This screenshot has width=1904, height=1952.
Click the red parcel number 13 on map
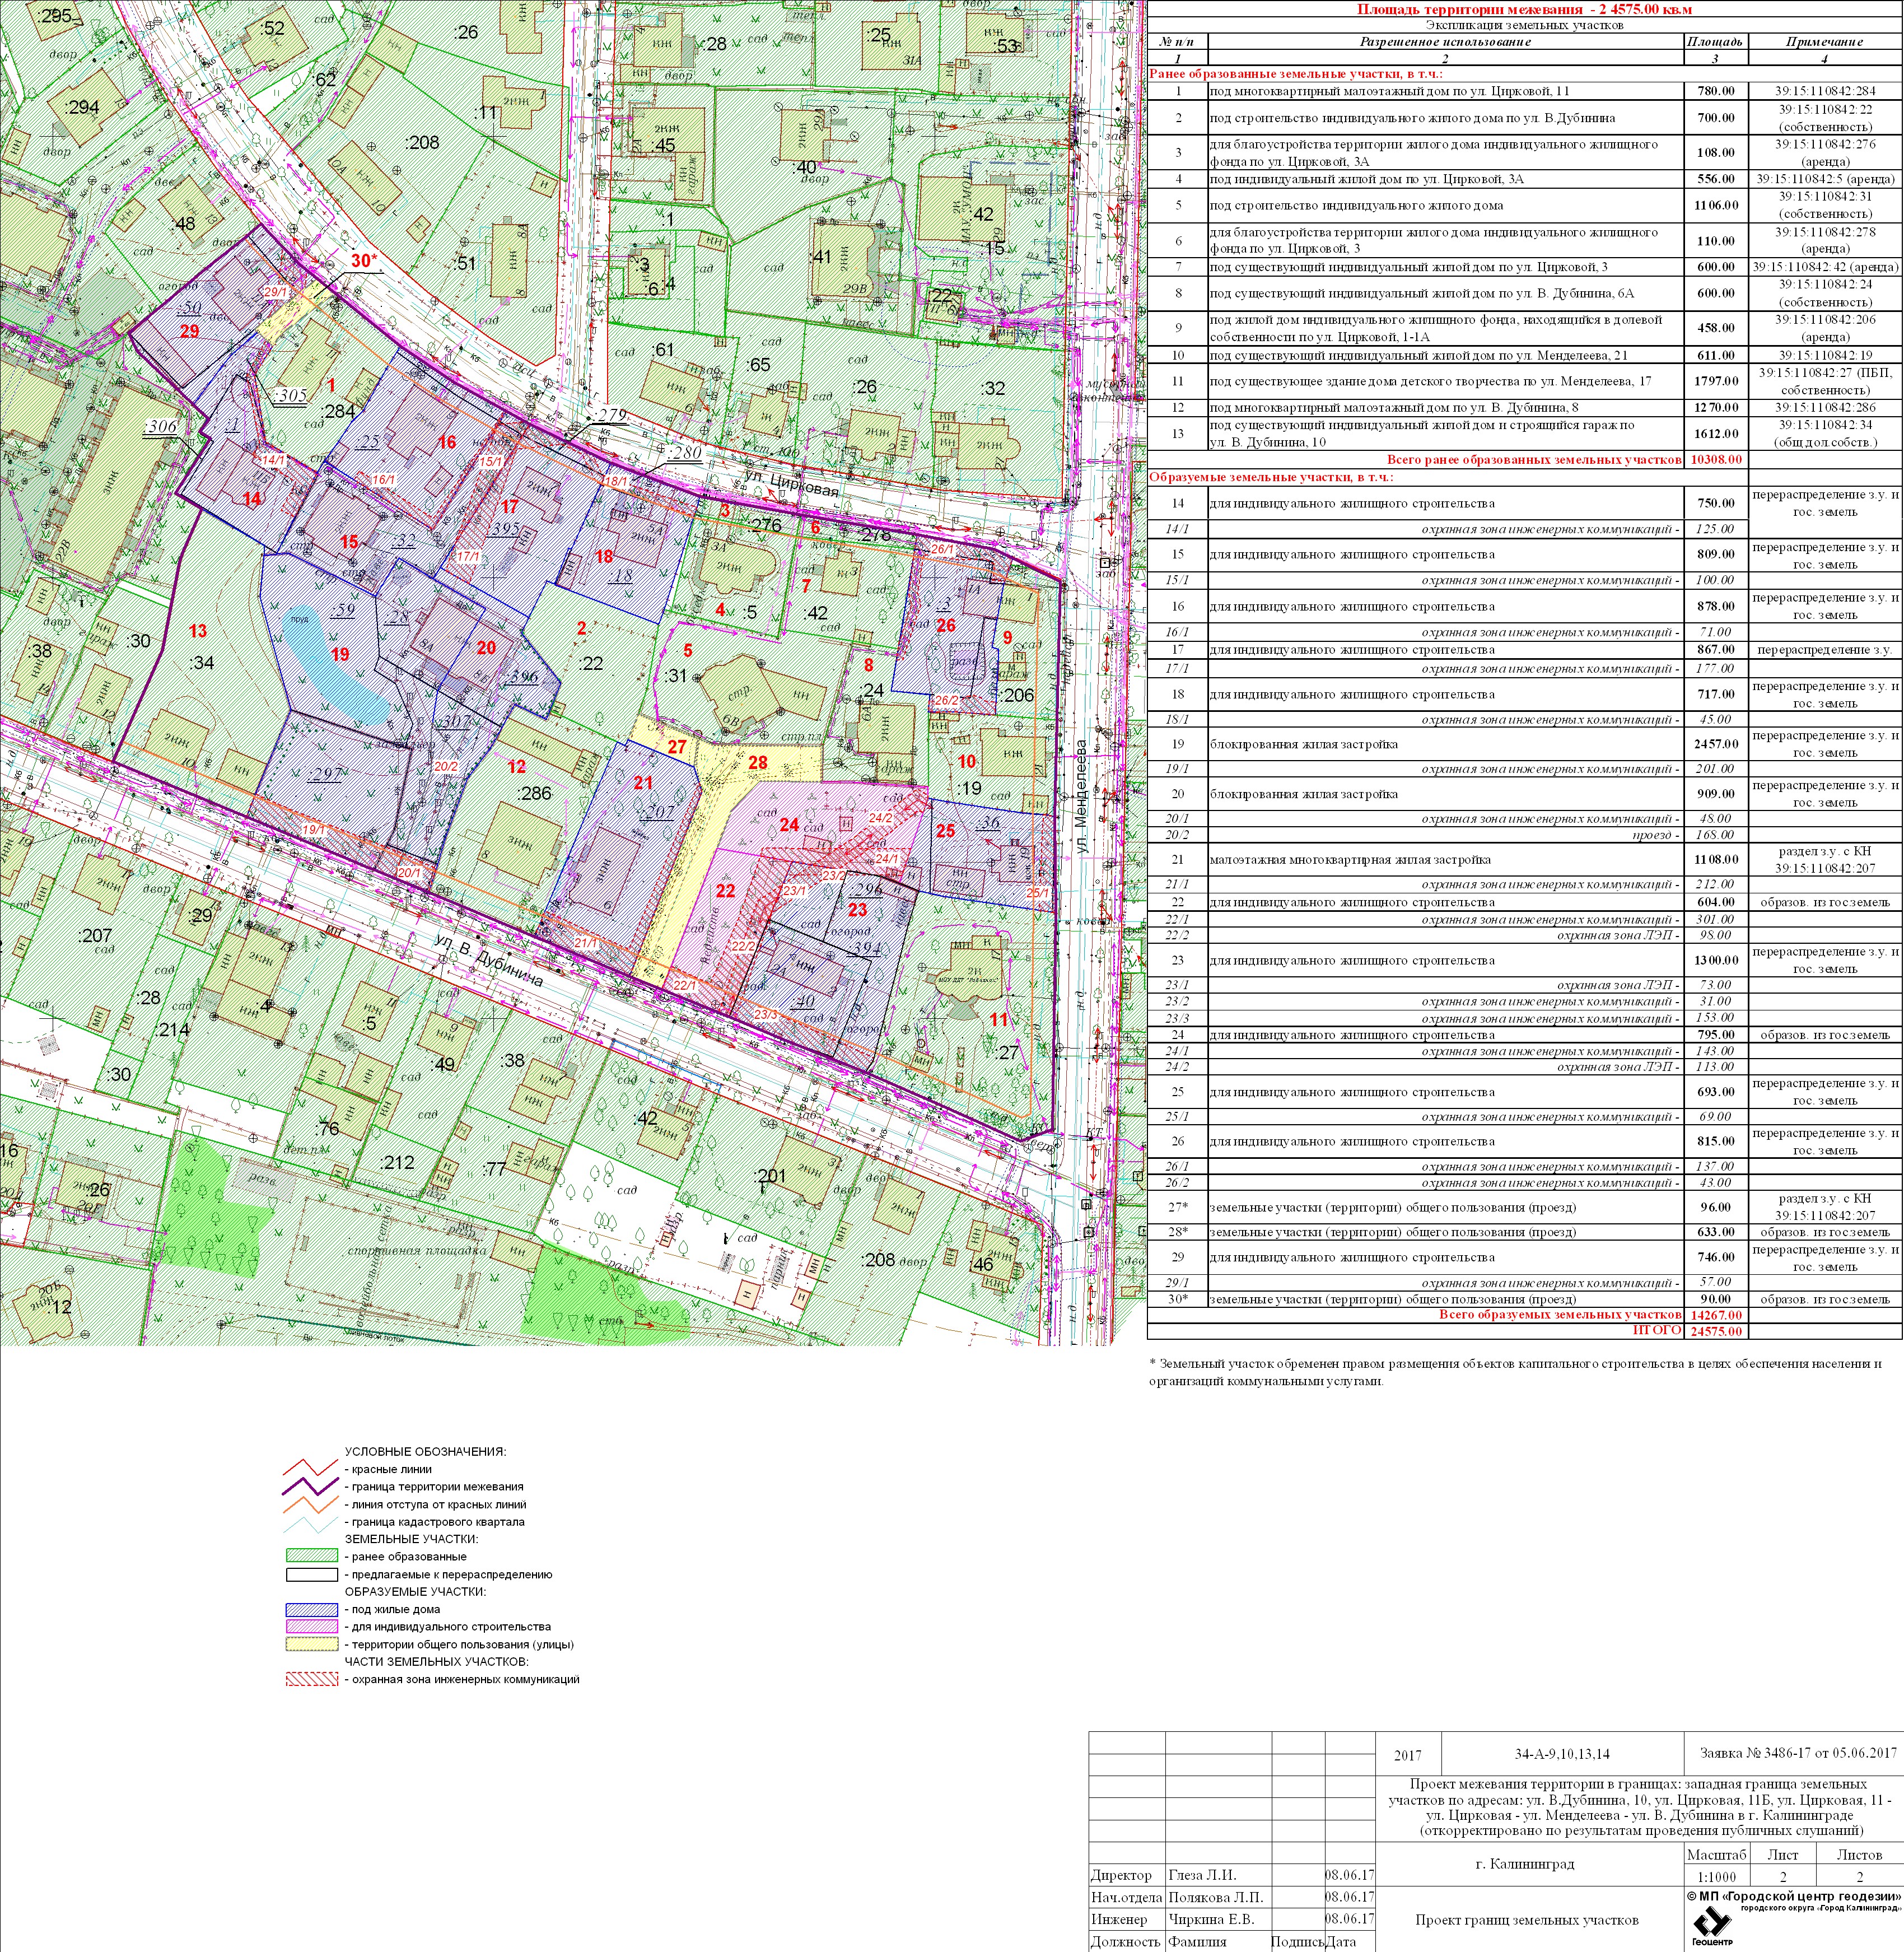(x=198, y=631)
